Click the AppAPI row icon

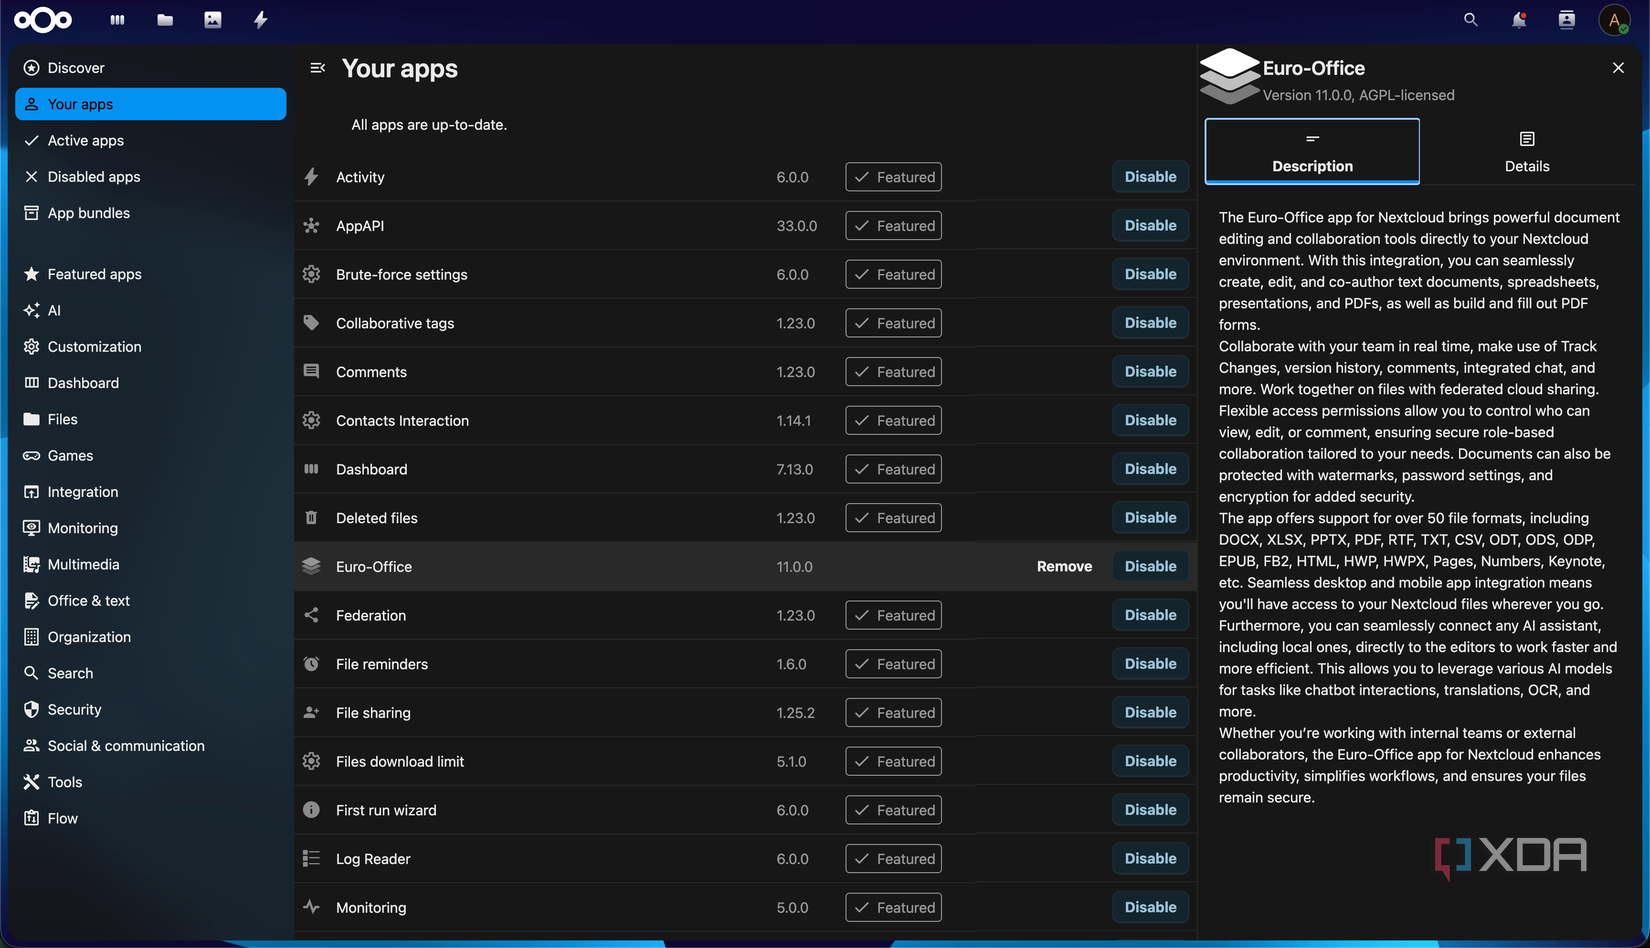point(311,226)
